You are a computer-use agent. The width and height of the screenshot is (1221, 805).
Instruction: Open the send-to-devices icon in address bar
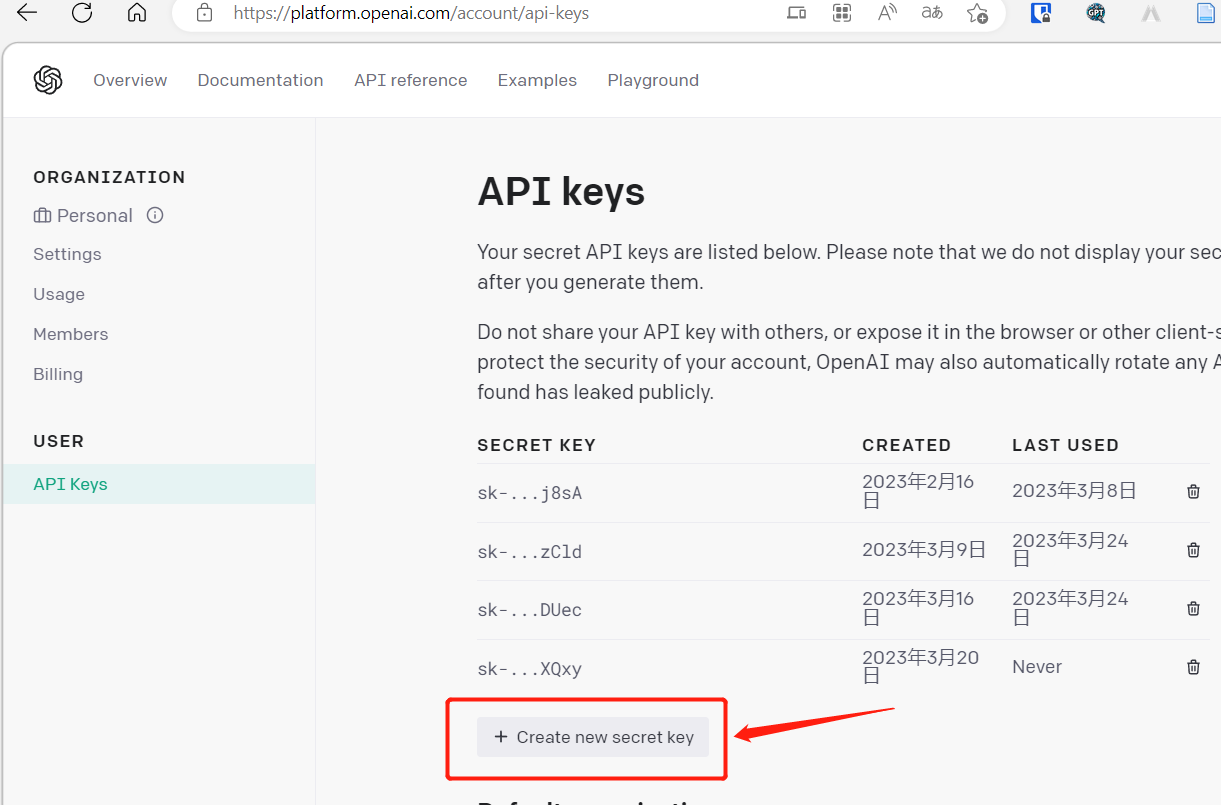coord(796,13)
